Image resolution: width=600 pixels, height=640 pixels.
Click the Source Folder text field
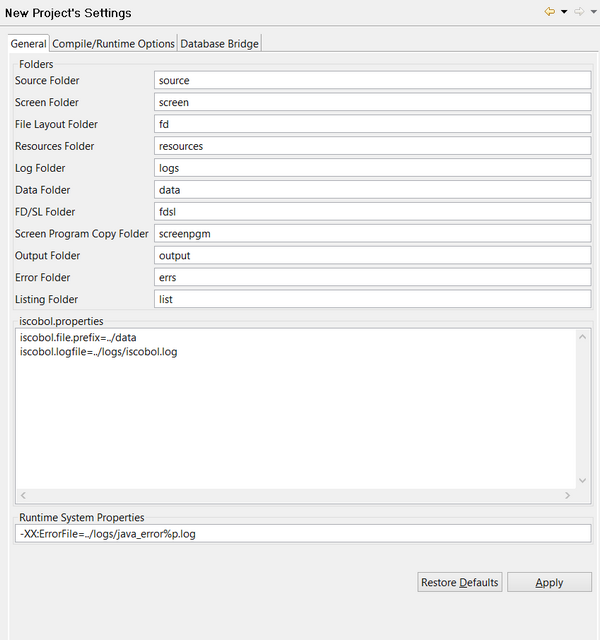coord(372,80)
